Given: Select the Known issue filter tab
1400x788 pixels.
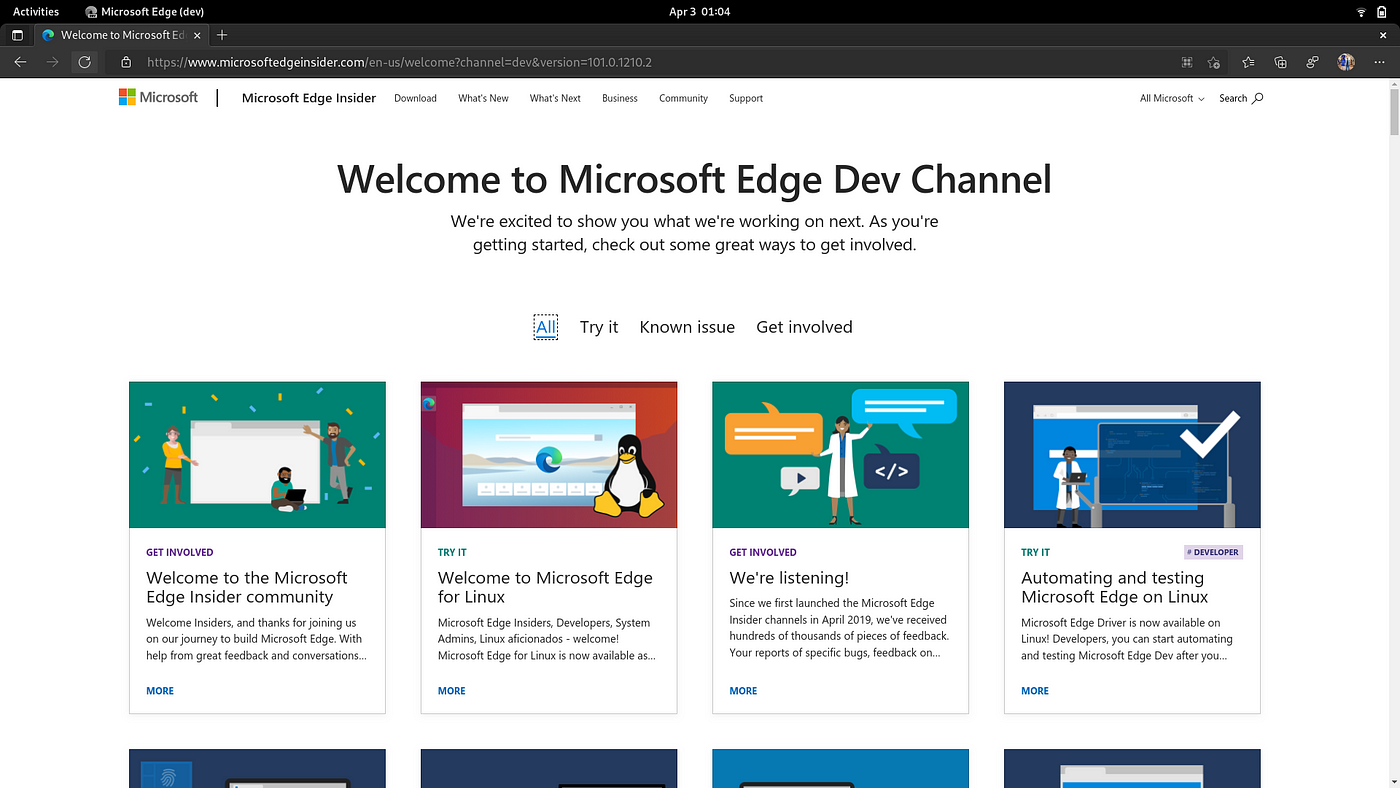Looking at the screenshot, I should [687, 327].
